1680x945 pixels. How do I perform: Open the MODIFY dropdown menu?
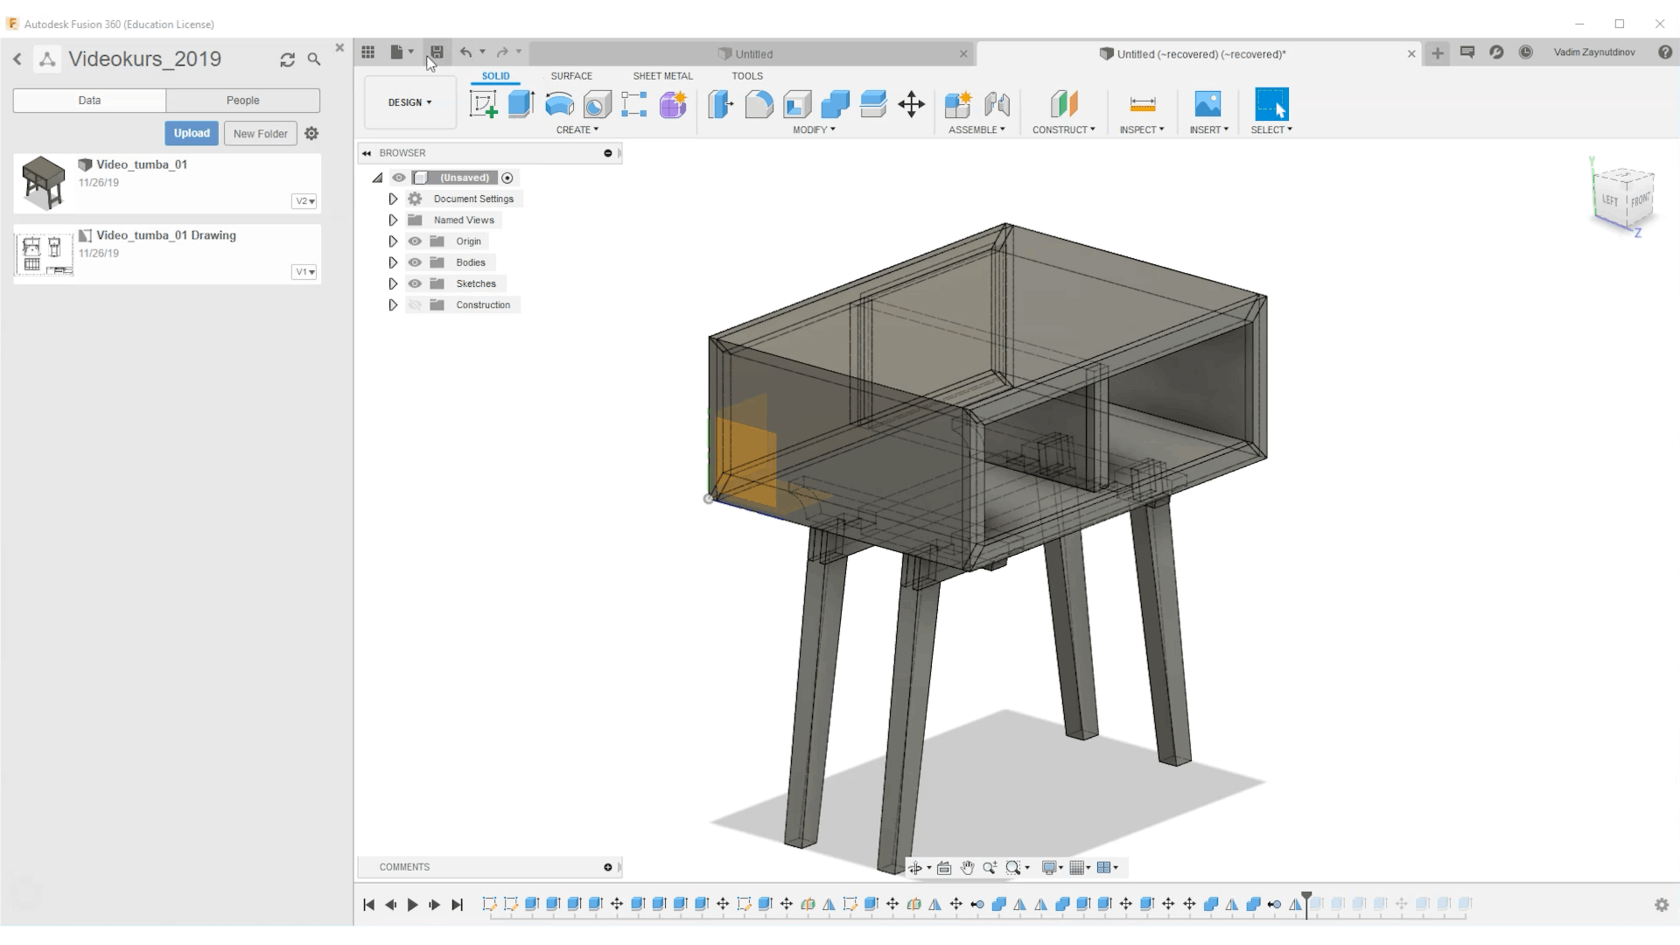(x=814, y=130)
